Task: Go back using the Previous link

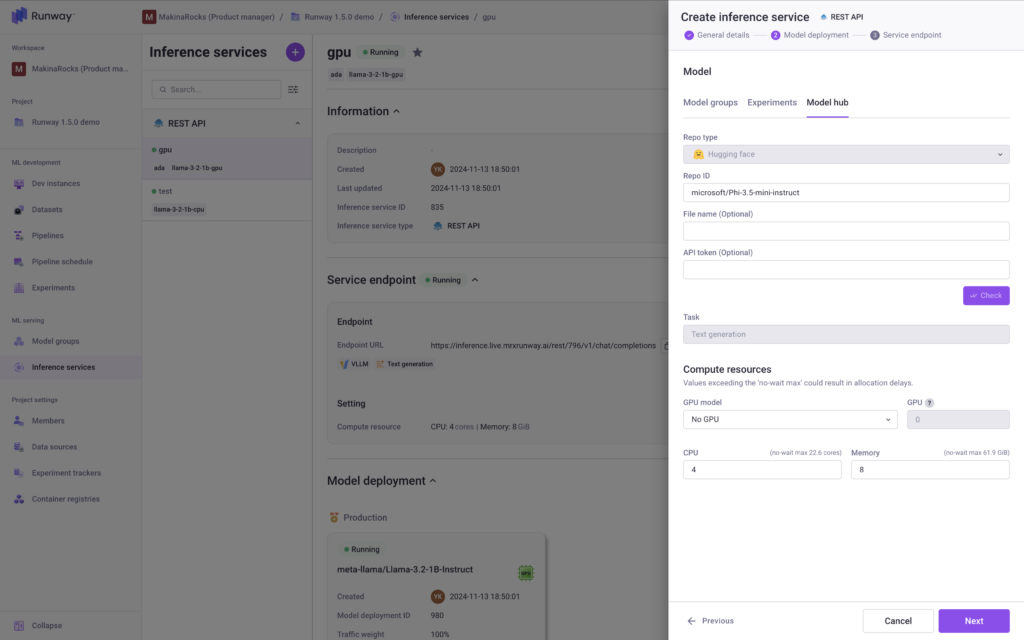Action: pyautogui.click(x=710, y=621)
